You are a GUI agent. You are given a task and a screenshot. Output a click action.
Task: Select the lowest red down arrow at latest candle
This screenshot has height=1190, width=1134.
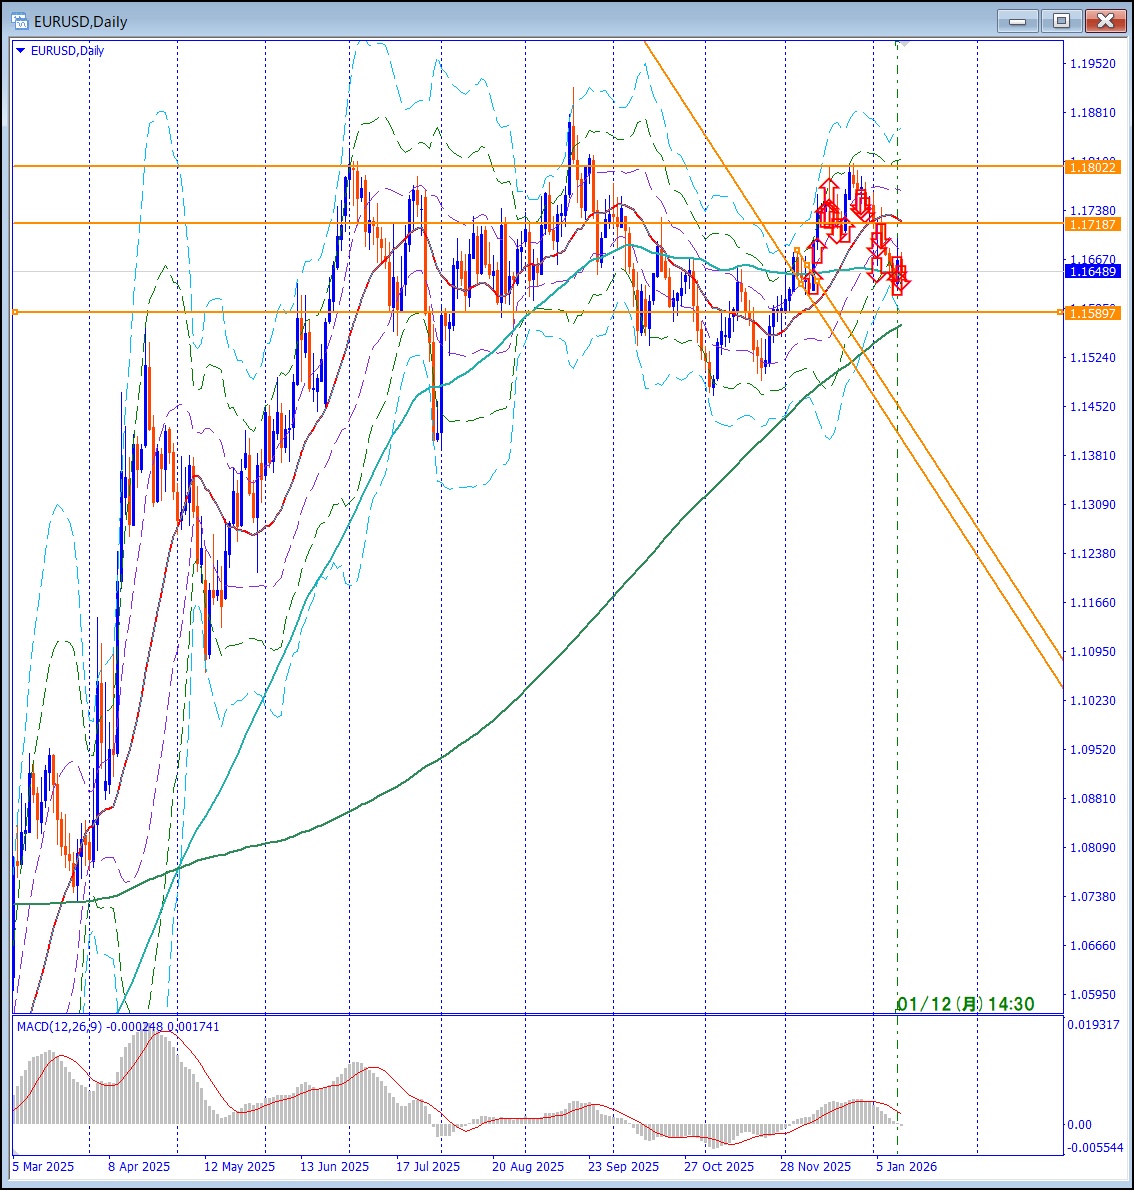[x=900, y=286]
